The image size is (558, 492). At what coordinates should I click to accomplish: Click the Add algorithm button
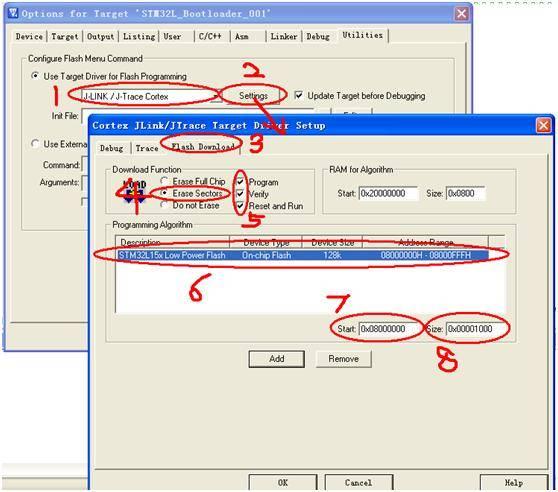pos(277,359)
